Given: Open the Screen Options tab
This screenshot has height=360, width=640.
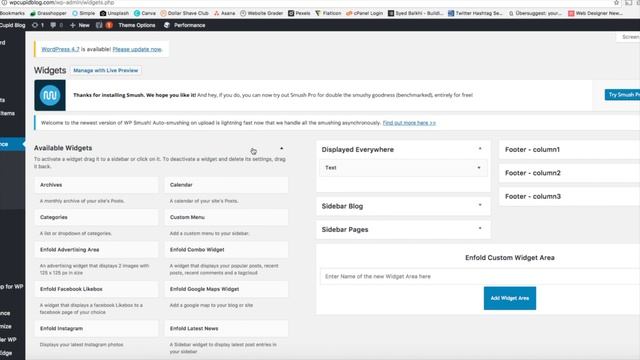Looking at the screenshot, I should point(629,37).
